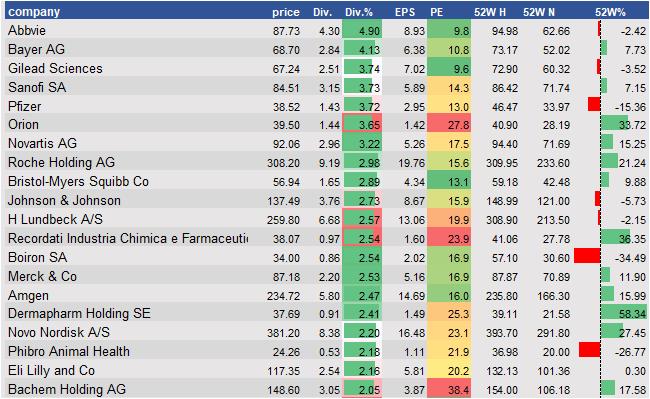This screenshot has width=650, height=399.
Task: Select the Div.% column header
Action: click(x=359, y=12)
